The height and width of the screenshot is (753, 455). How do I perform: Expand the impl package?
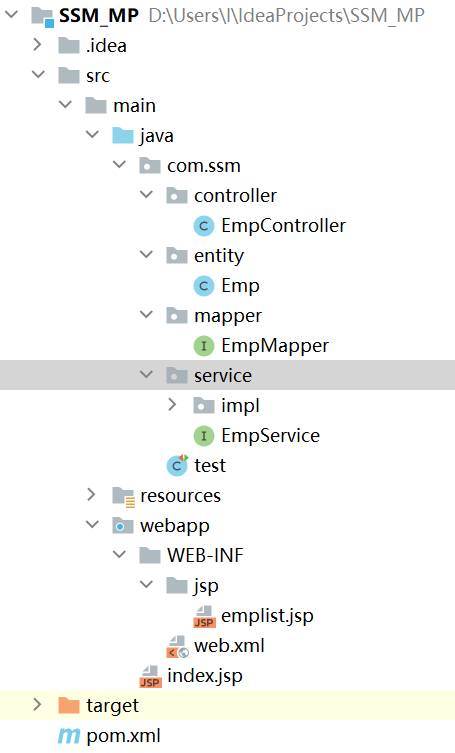172,405
